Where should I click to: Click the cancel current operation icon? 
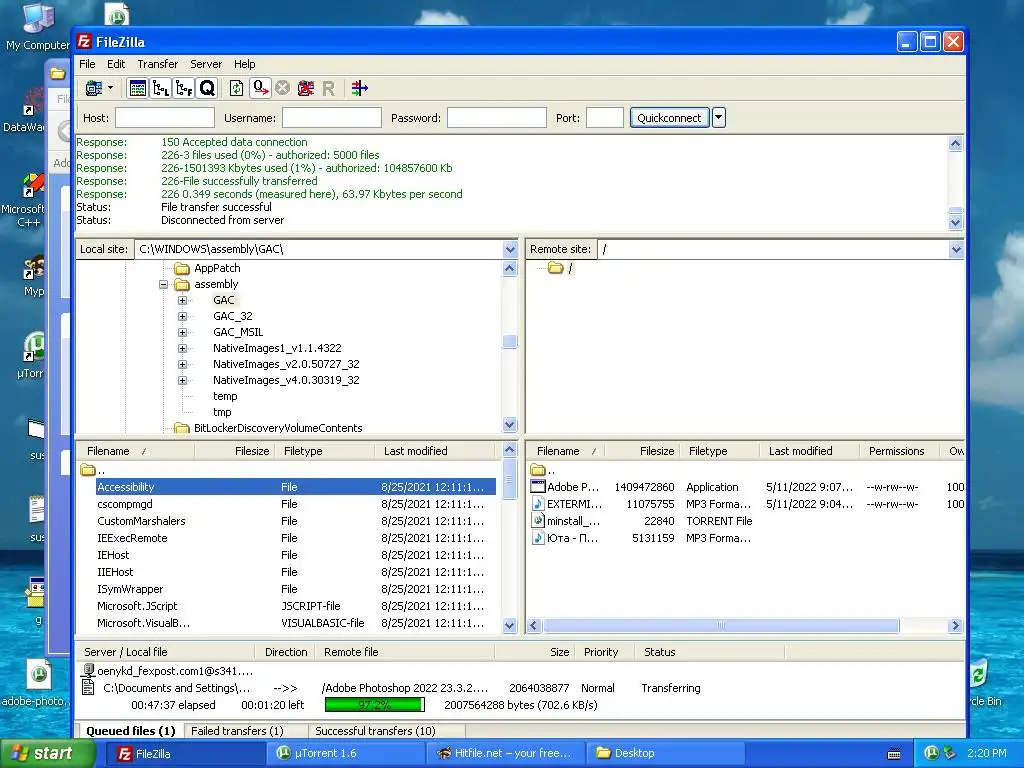tap(282, 88)
